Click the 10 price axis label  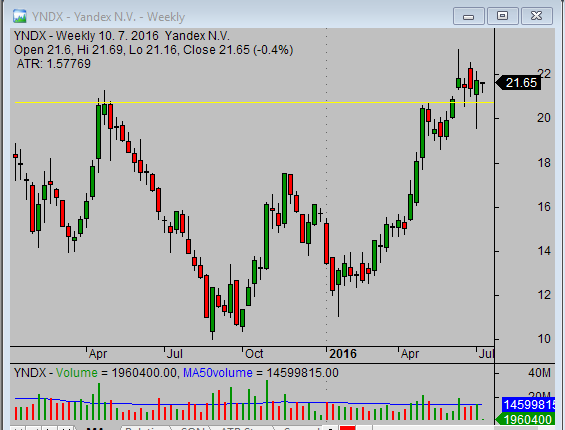544,339
